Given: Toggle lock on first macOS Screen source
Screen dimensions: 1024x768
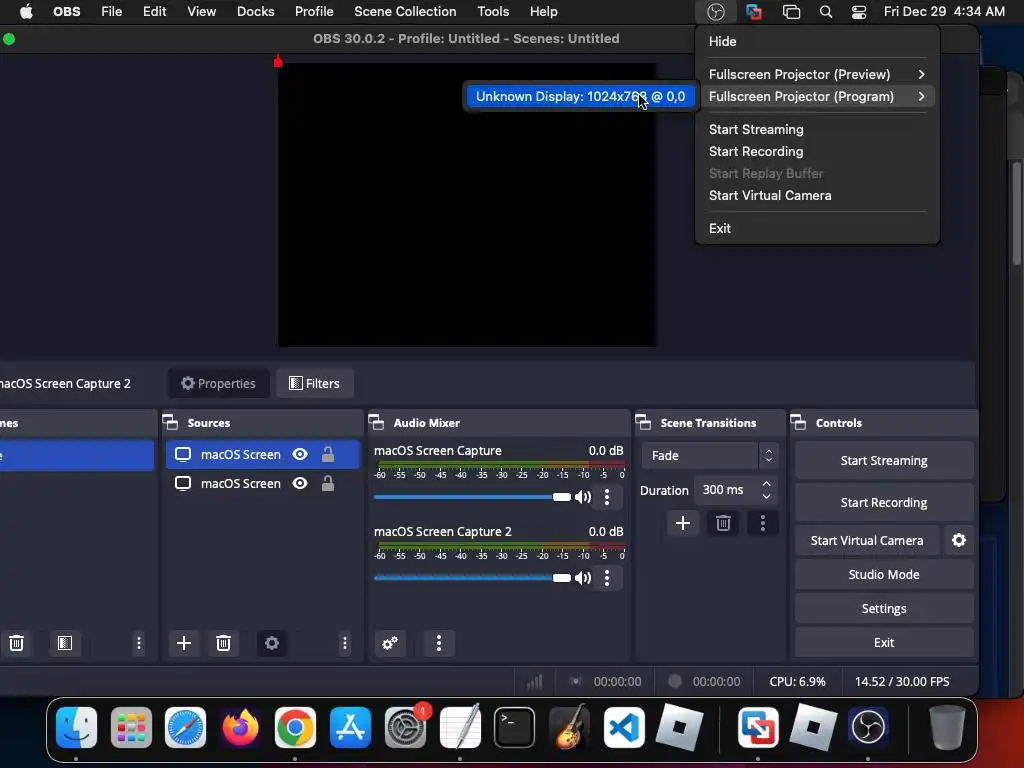Looking at the screenshot, I should click(328, 454).
